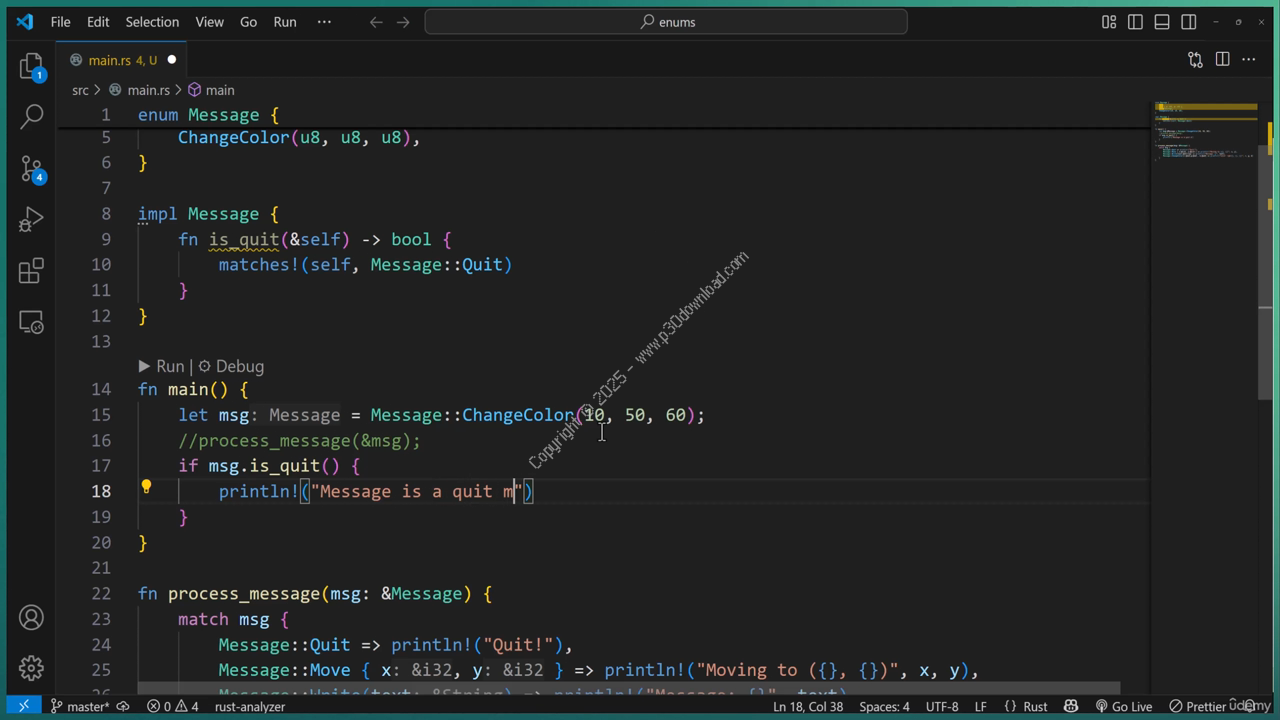Change encoding via UTF-8
Image resolution: width=1280 pixels, height=720 pixels.
[x=942, y=707]
